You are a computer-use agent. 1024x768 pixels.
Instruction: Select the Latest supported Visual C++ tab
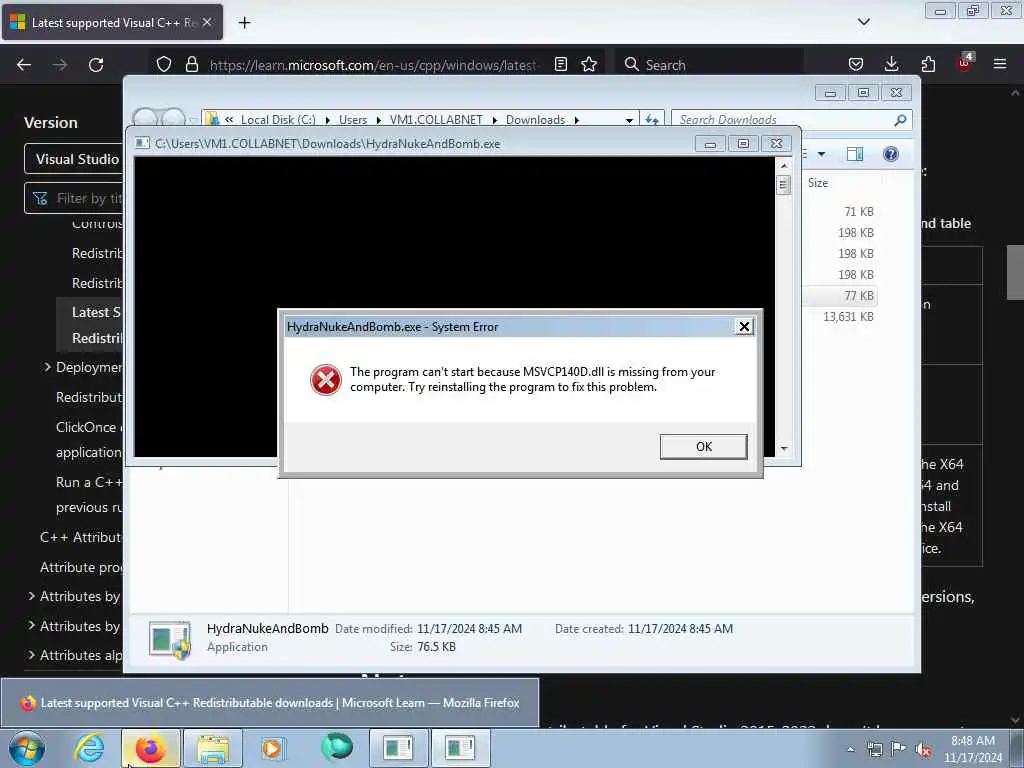point(112,22)
